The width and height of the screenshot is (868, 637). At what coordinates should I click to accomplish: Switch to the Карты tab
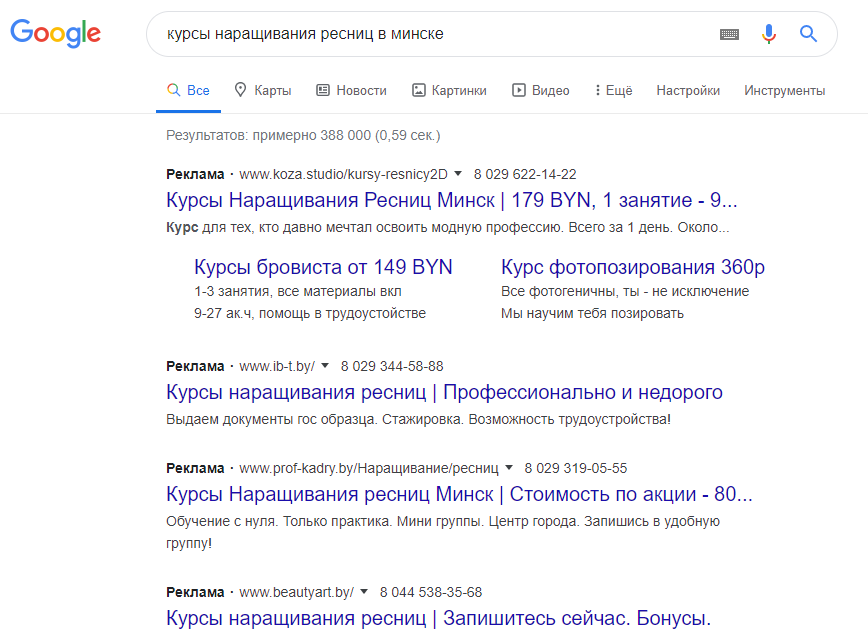(262, 90)
